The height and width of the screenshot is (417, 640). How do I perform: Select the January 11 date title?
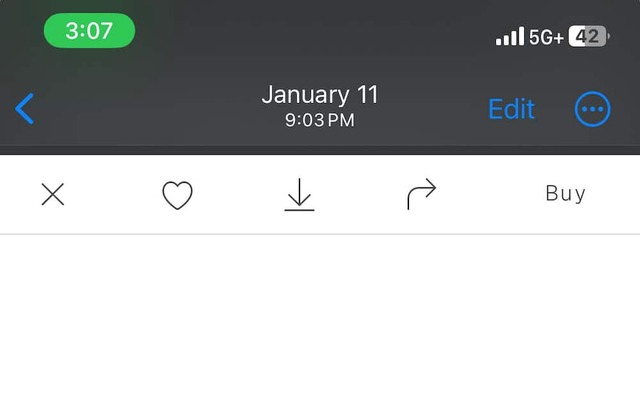[320, 95]
